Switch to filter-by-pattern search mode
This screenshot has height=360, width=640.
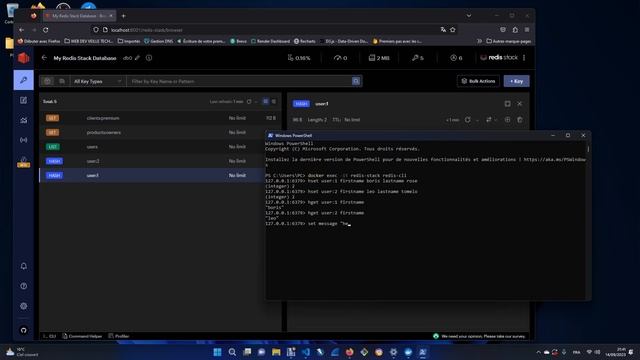(x=47, y=81)
